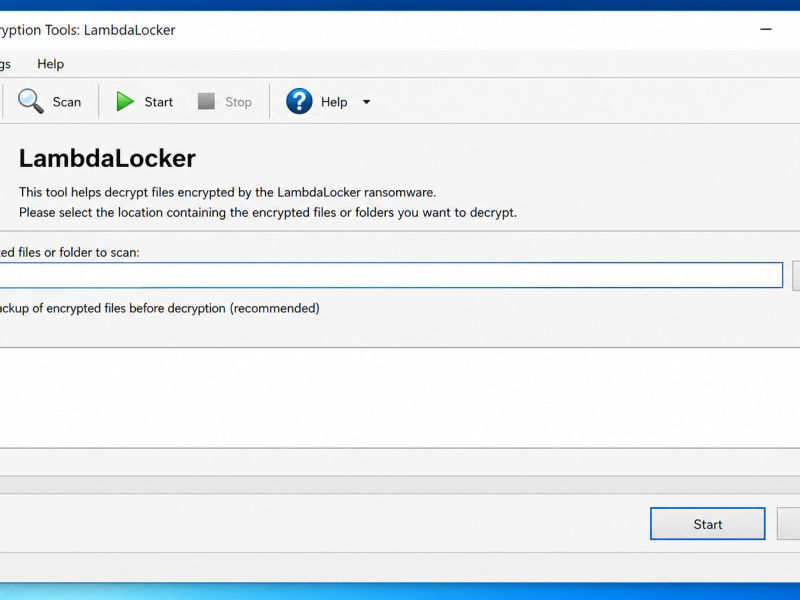Click the Start button at bottom right

pyautogui.click(x=708, y=523)
